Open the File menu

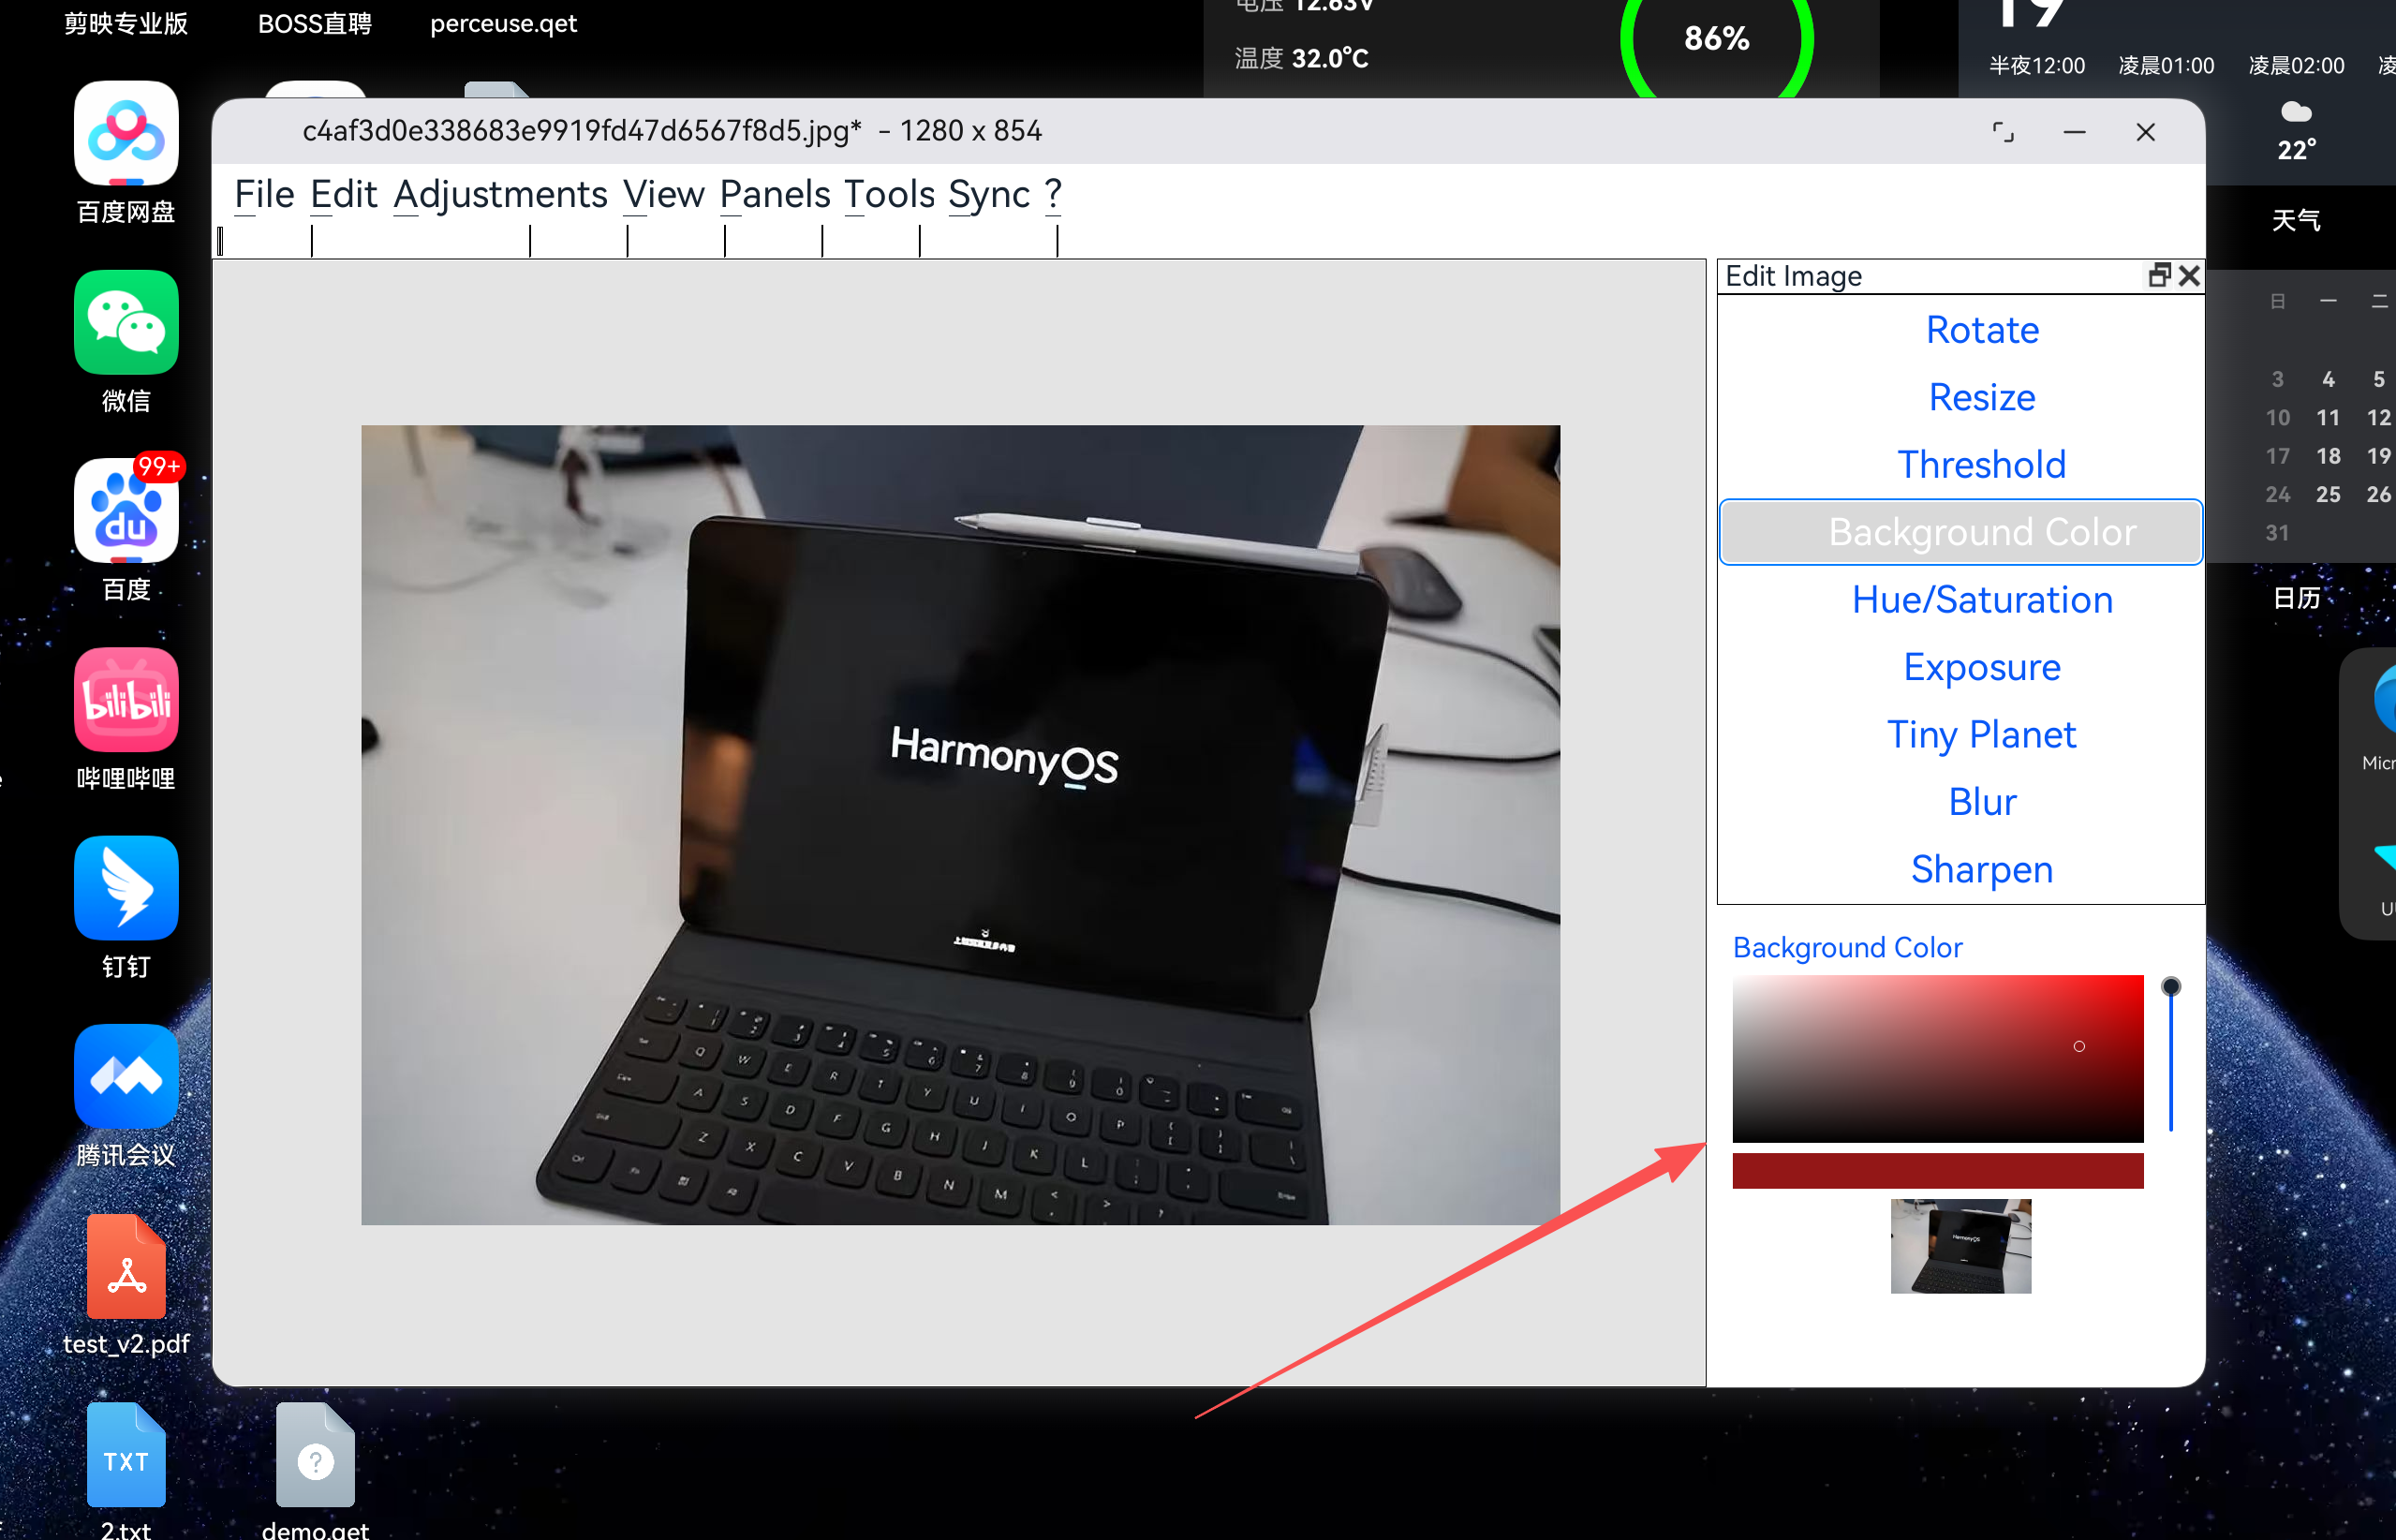pos(264,194)
